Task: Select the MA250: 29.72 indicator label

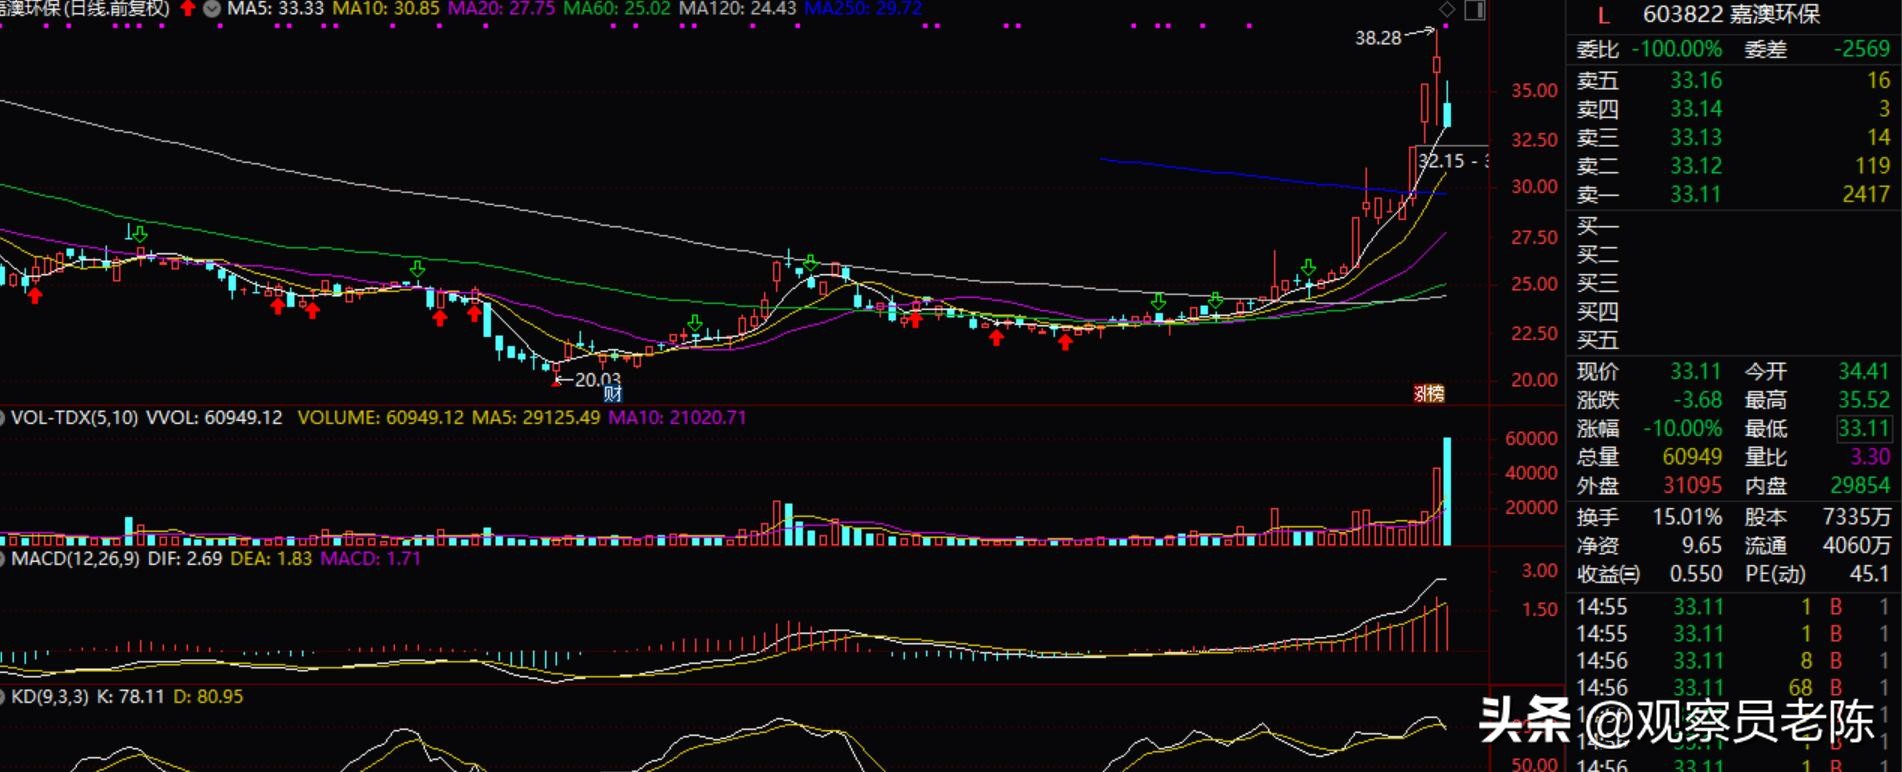Action: [x=863, y=9]
